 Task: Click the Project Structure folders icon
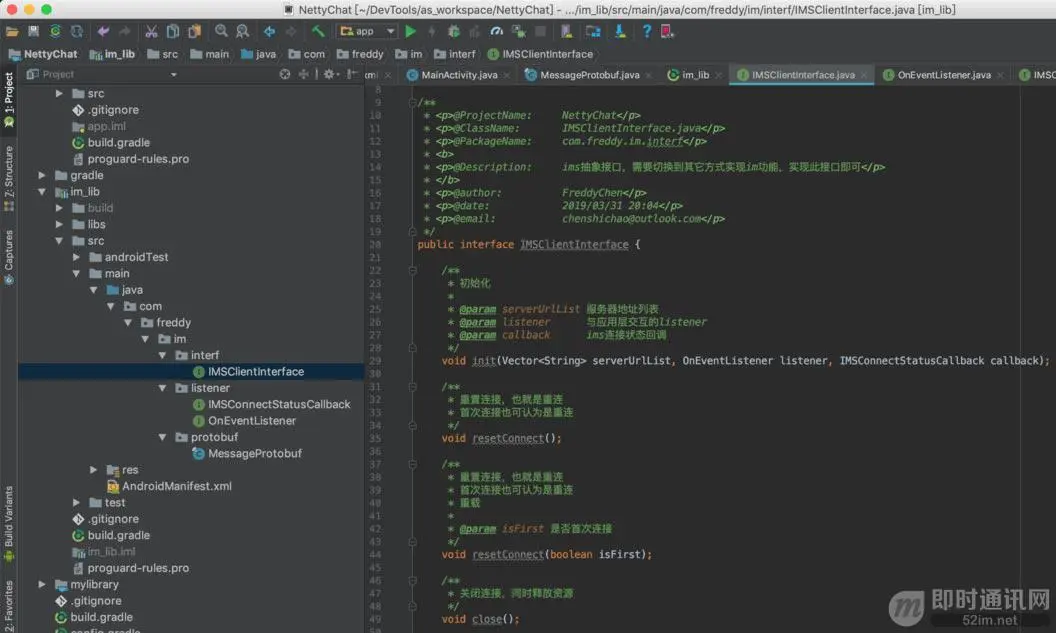click(593, 31)
